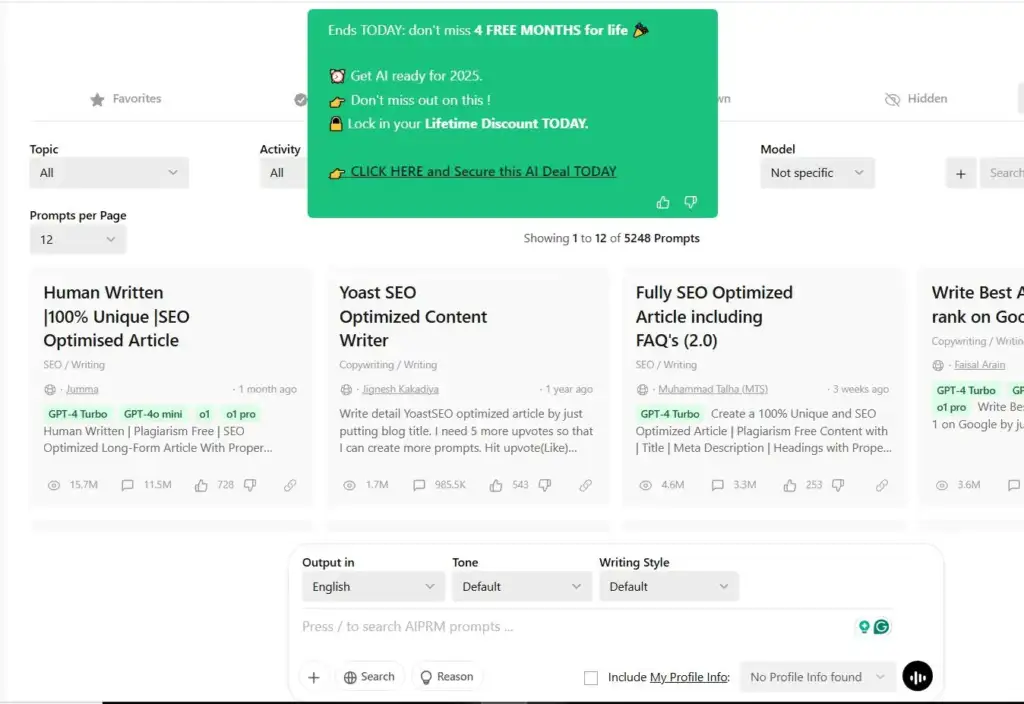
Task: Downvote the Fully SEO Optimized Article prompt
Action: (x=839, y=485)
